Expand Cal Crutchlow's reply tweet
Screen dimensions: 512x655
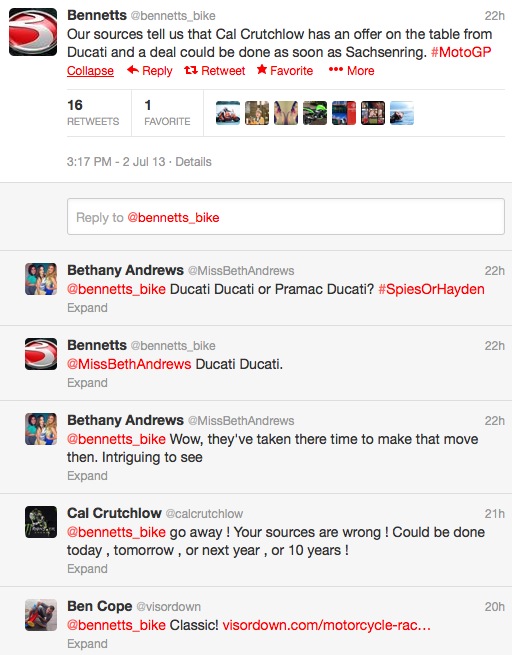[87, 569]
